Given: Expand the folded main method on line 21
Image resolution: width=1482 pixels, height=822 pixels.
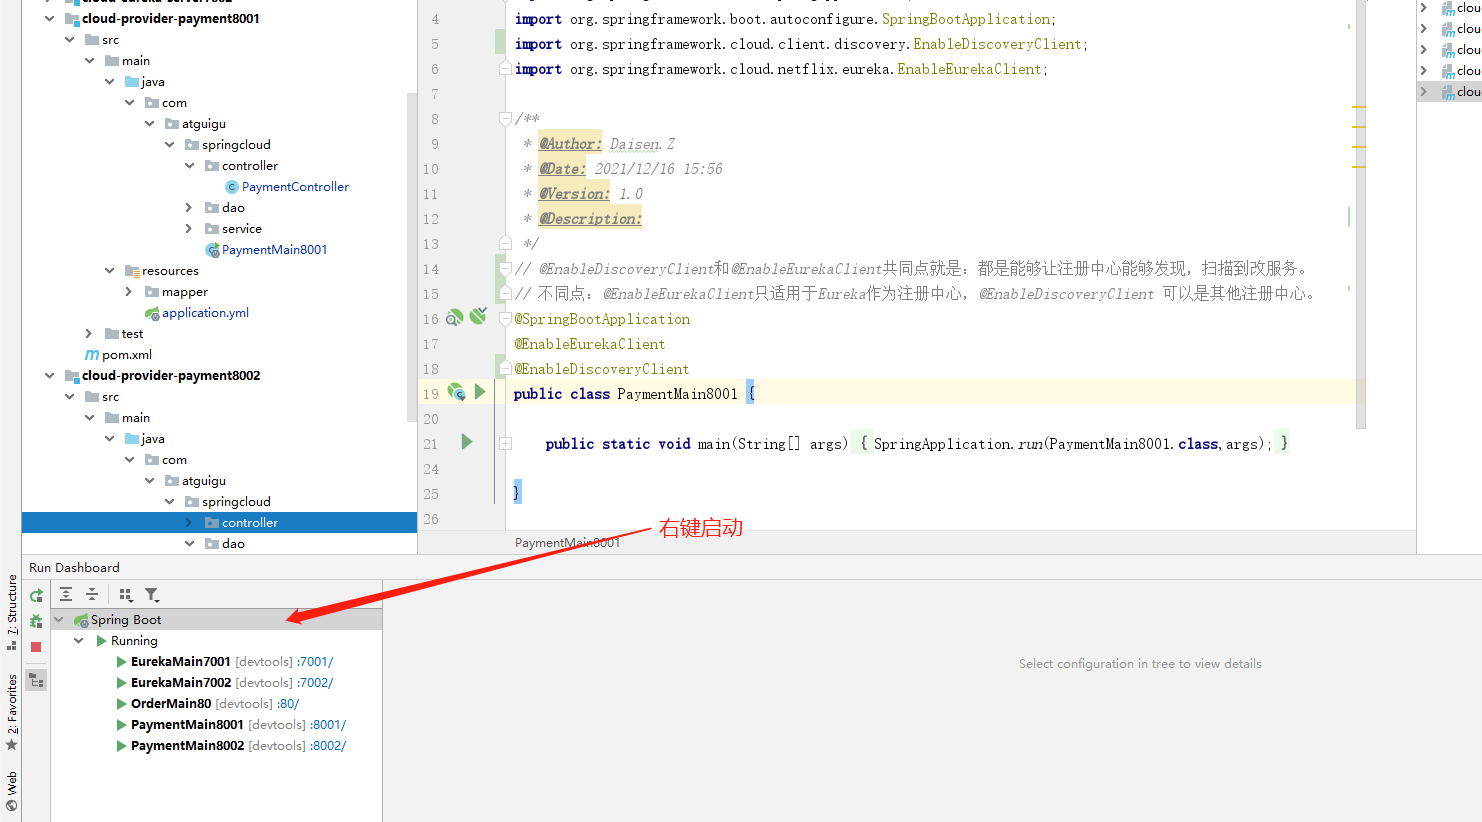Looking at the screenshot, I should coord(506,443).
